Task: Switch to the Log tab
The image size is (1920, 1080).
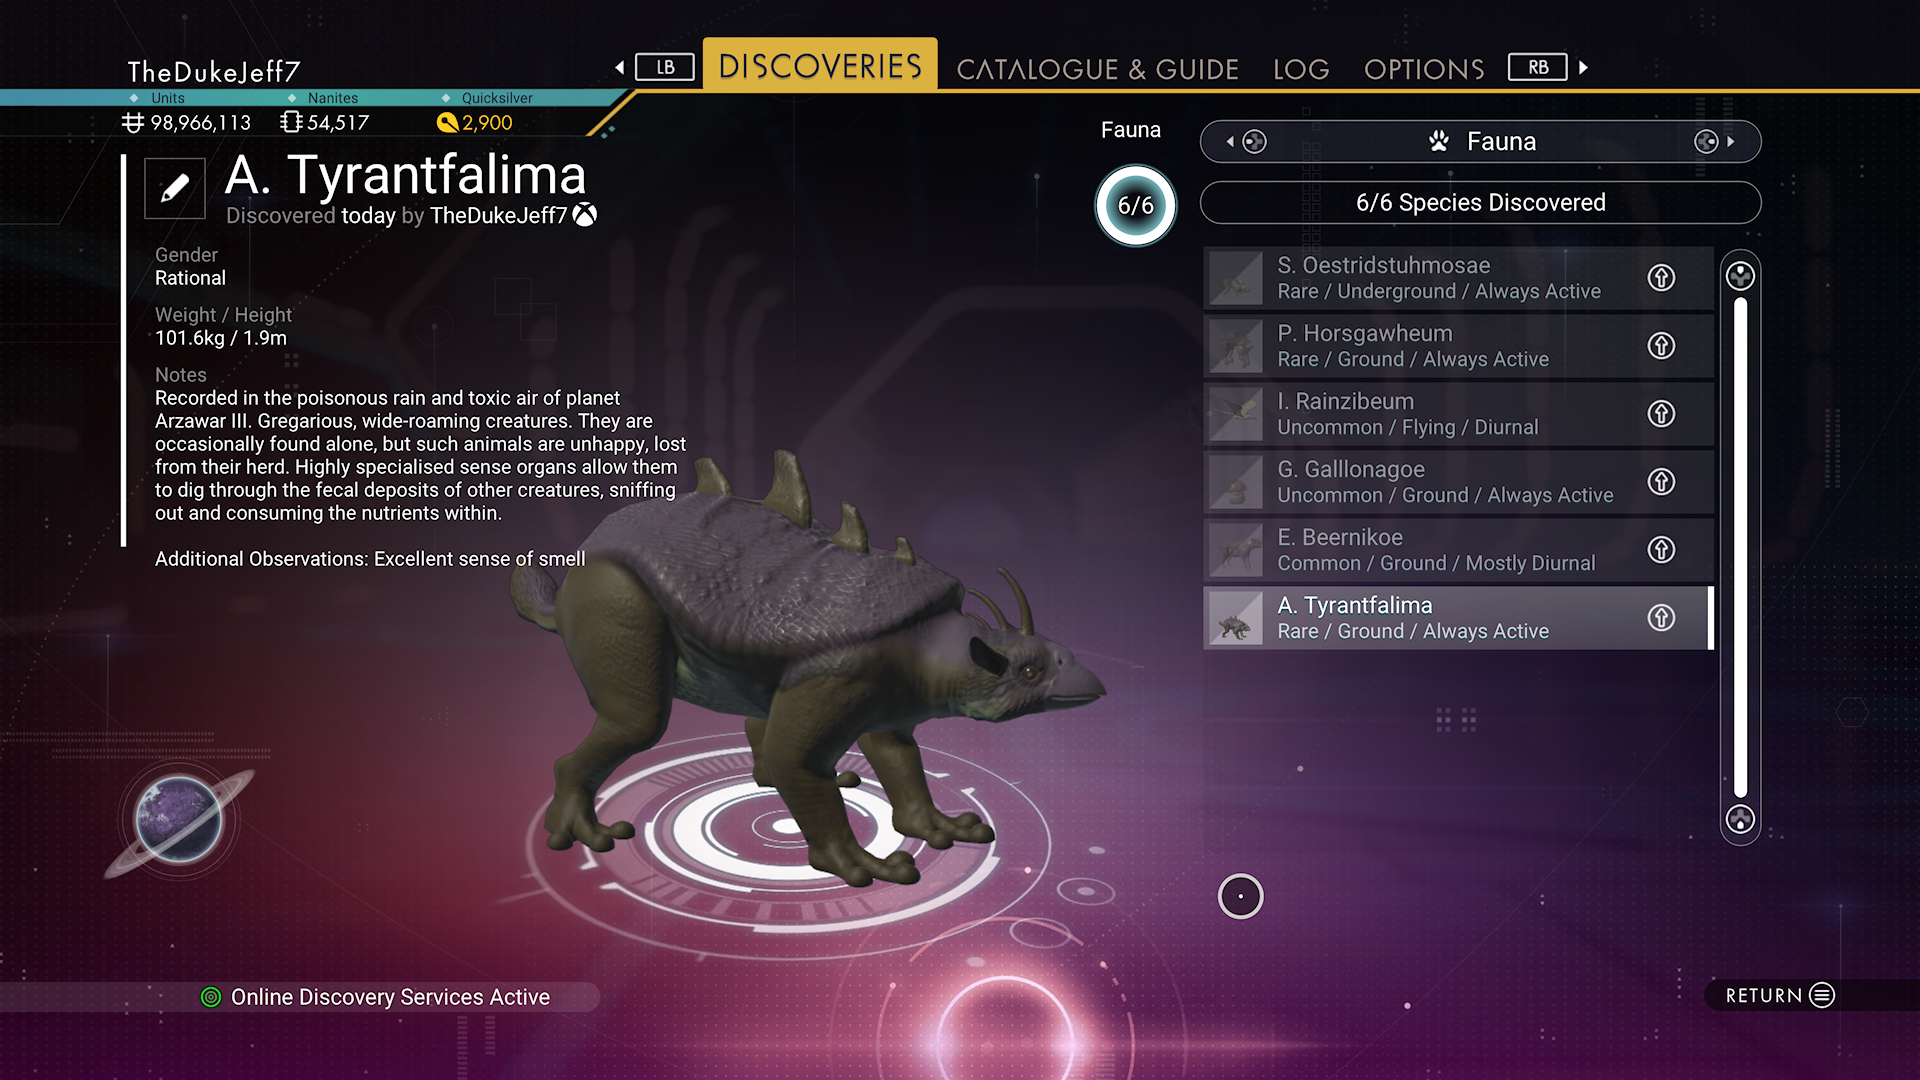Action: tap(1301, 69)
